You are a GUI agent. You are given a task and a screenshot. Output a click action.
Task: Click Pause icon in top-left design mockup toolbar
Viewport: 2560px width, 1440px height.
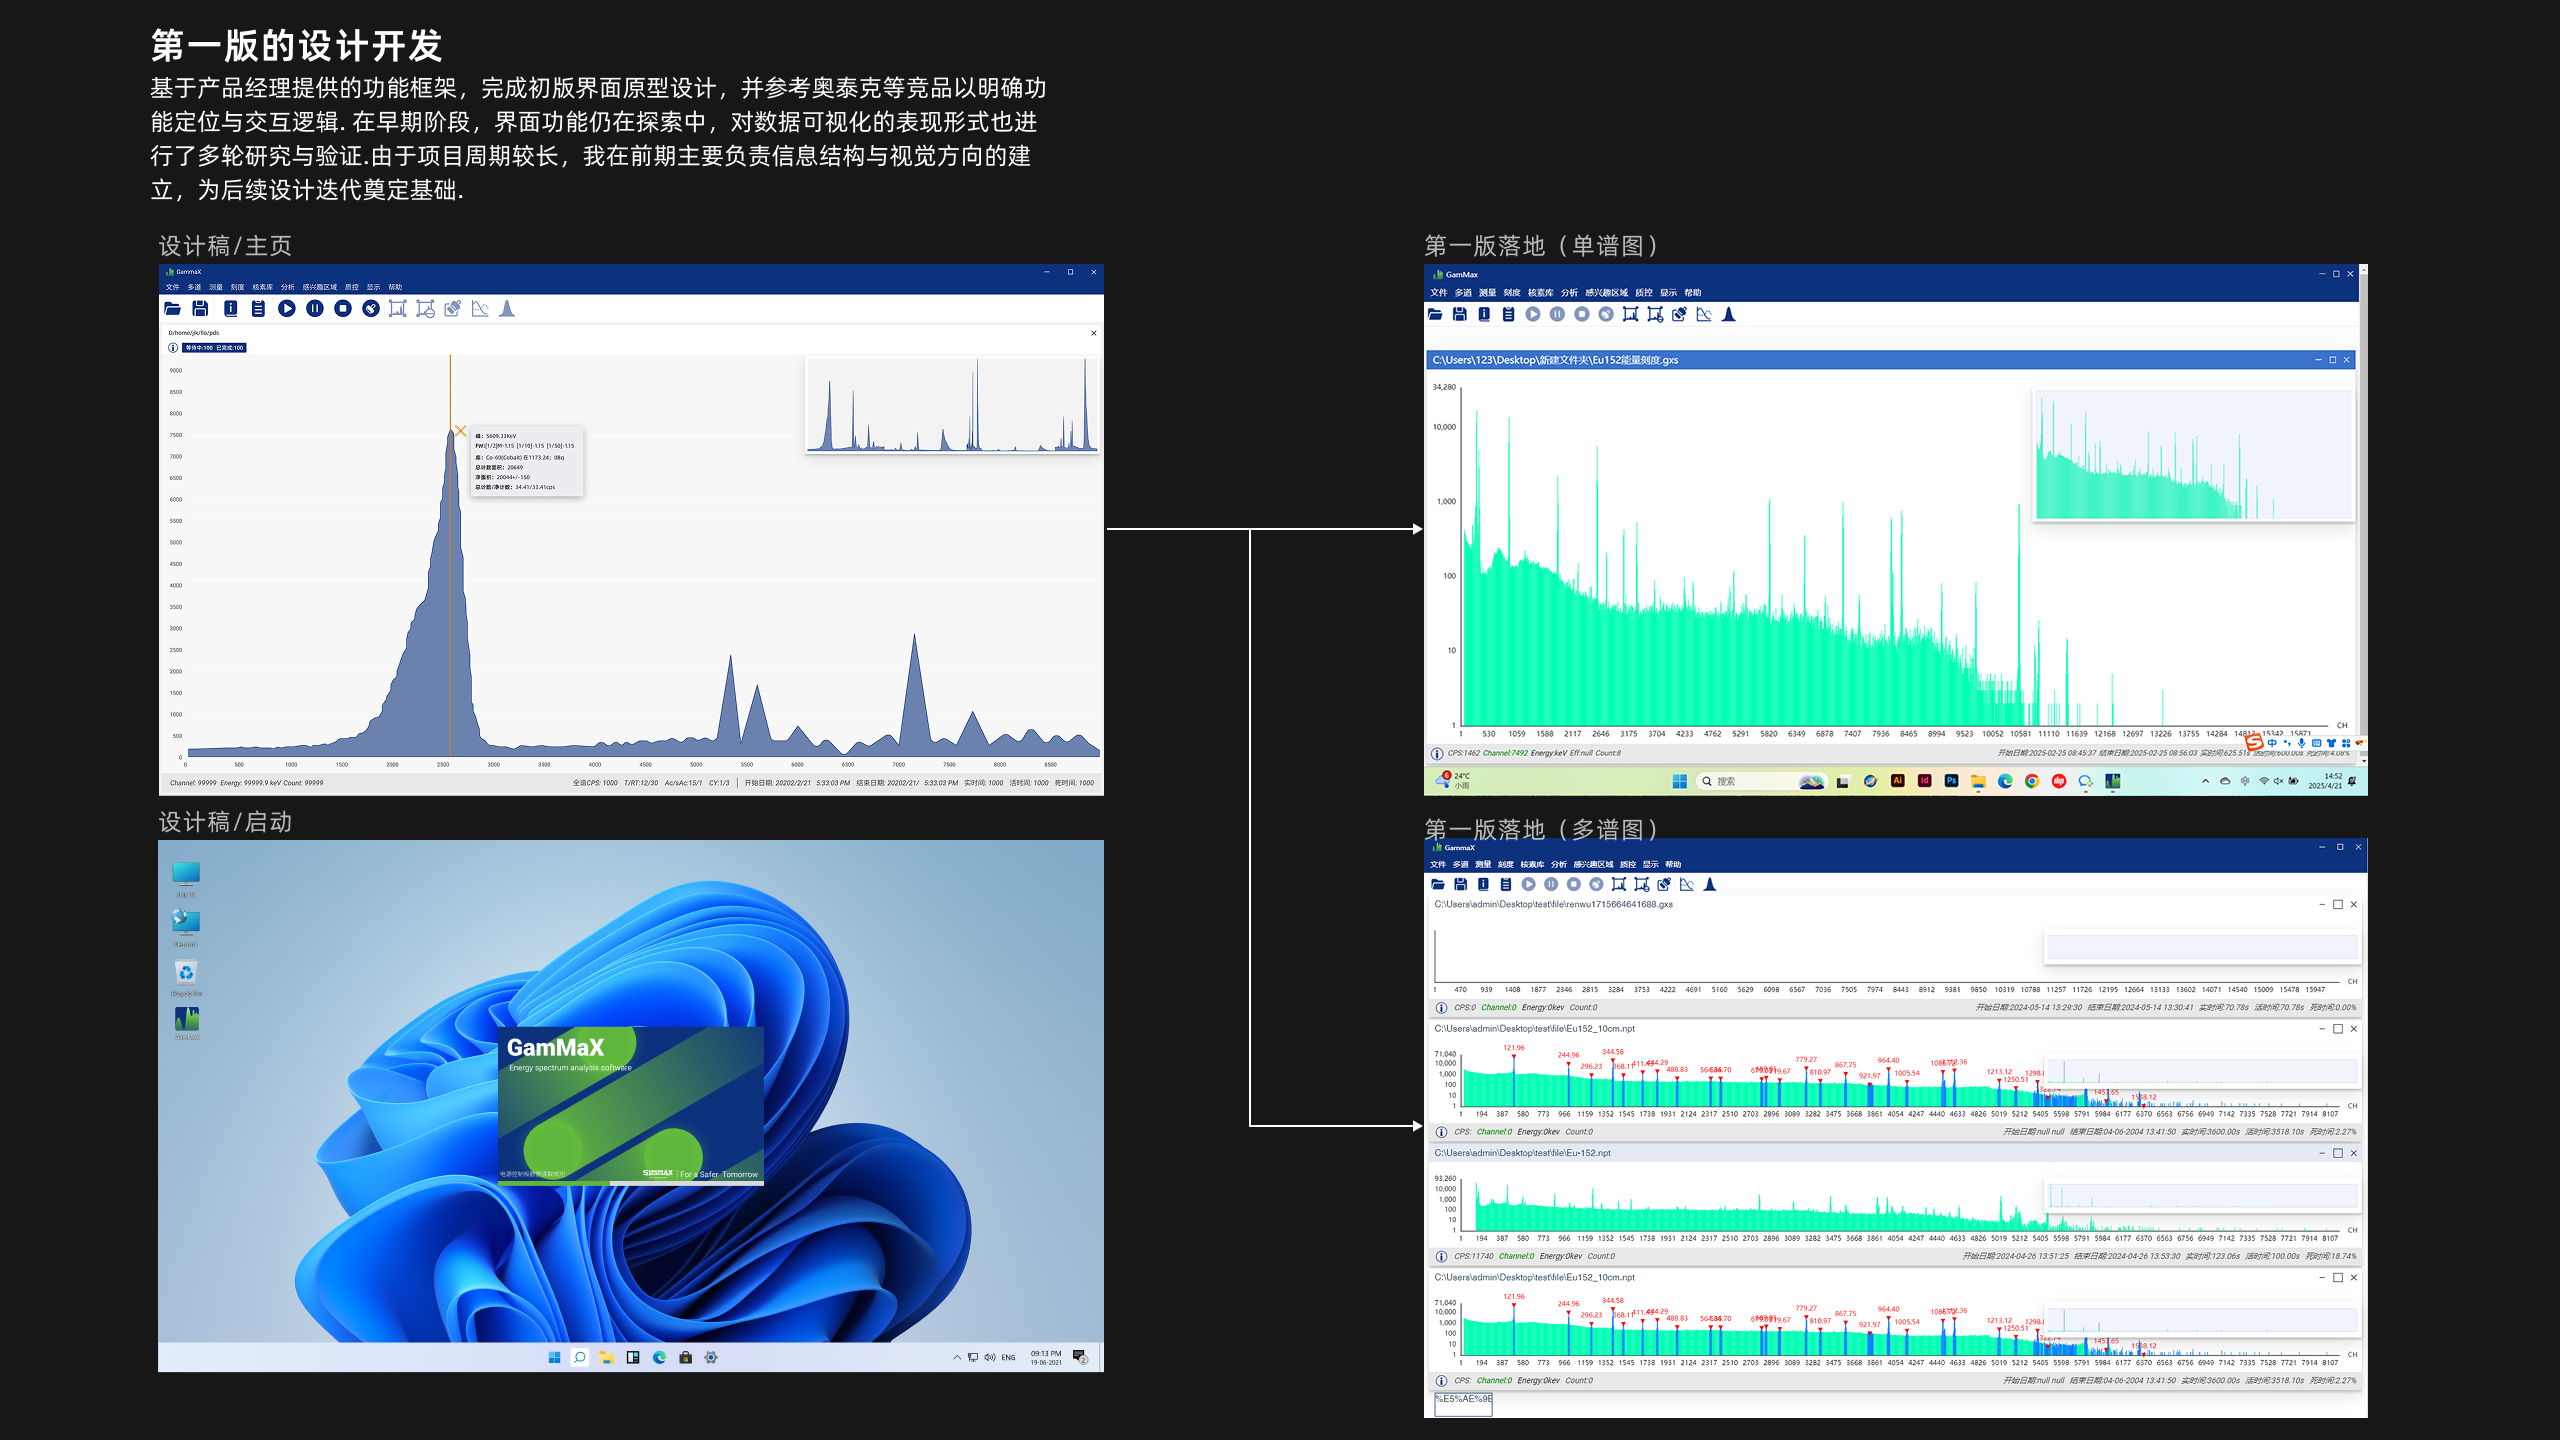pyautogui.click(x=315, y=309)
